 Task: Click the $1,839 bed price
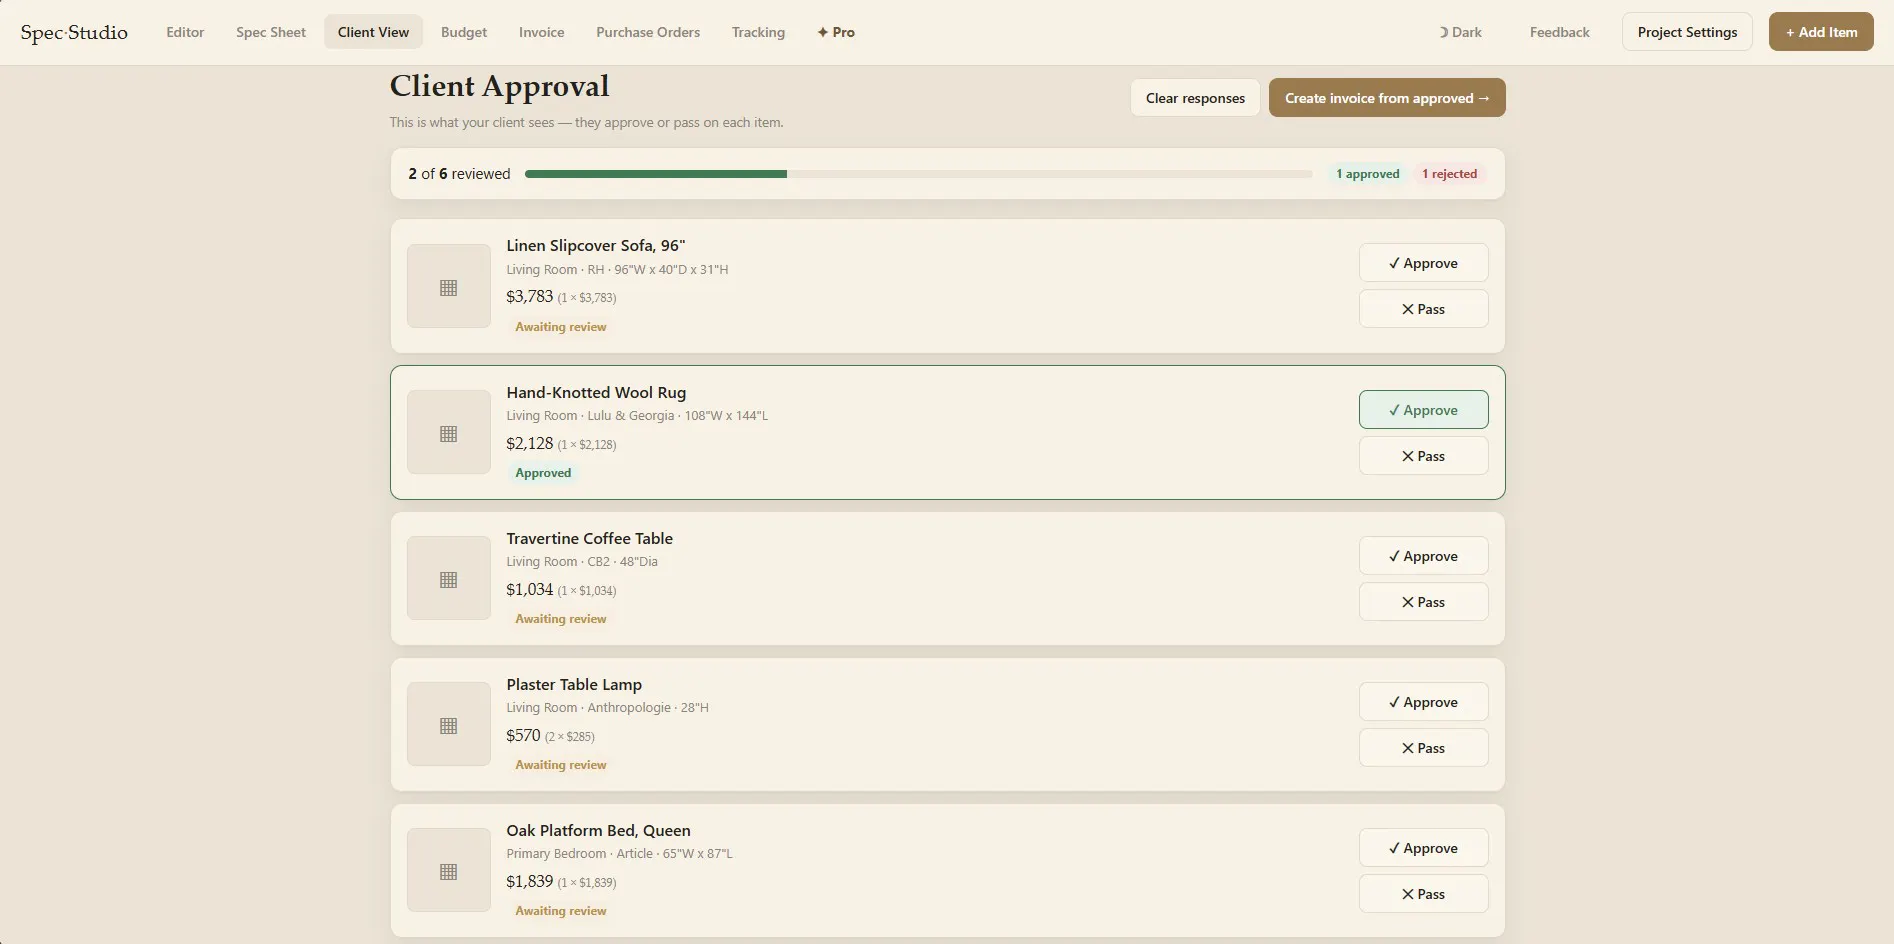529,881
